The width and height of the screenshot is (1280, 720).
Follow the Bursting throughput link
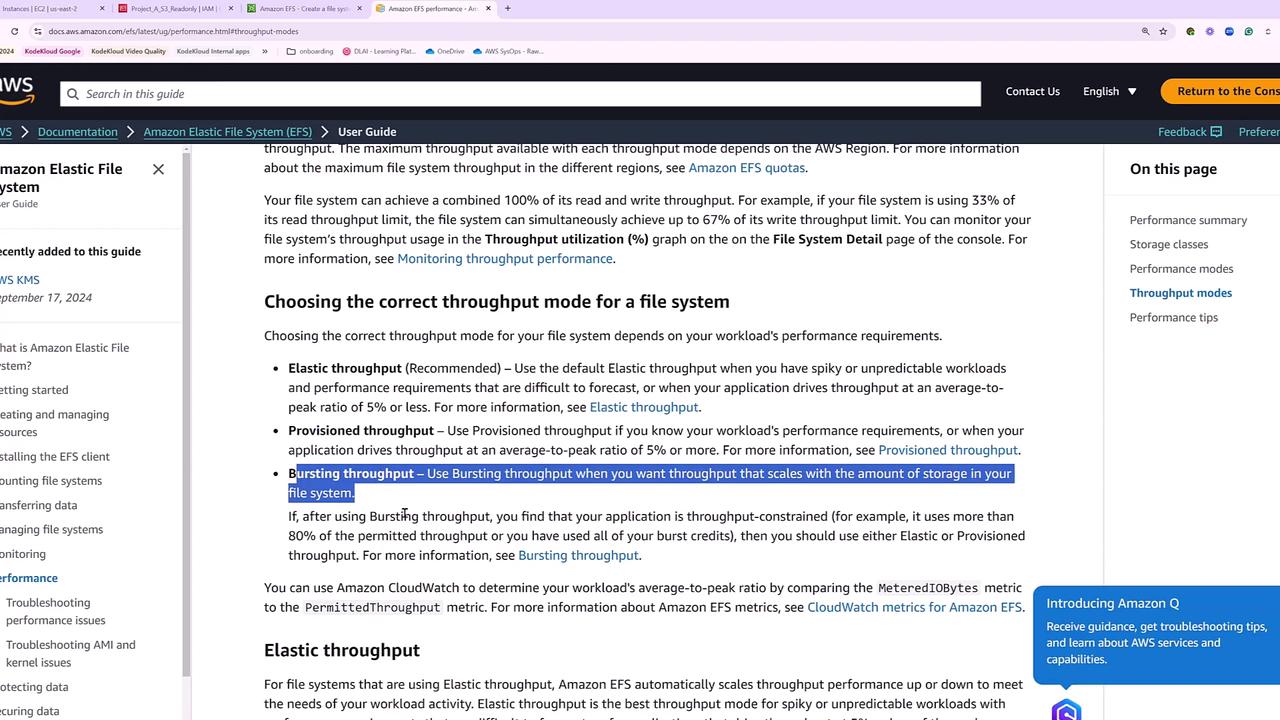point(578,555)
